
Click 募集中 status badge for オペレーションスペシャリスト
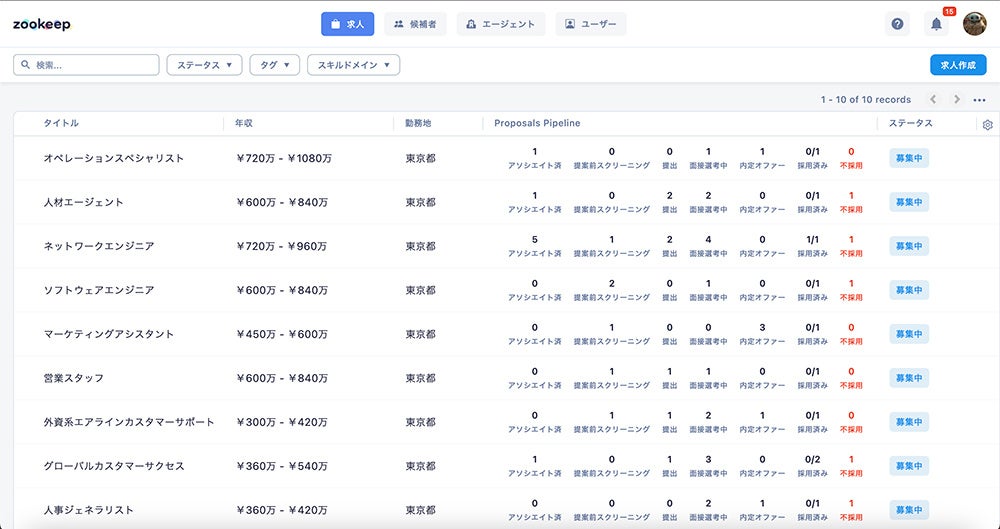click(909, 158)
